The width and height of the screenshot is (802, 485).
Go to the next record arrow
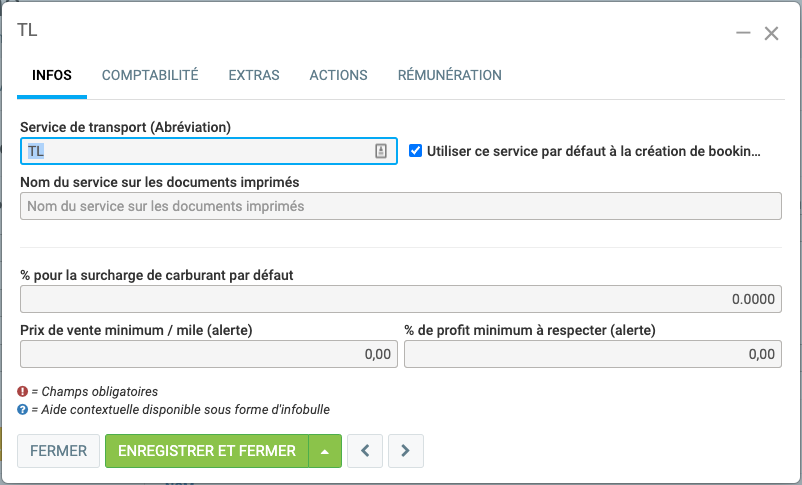(x=405, y=451)
